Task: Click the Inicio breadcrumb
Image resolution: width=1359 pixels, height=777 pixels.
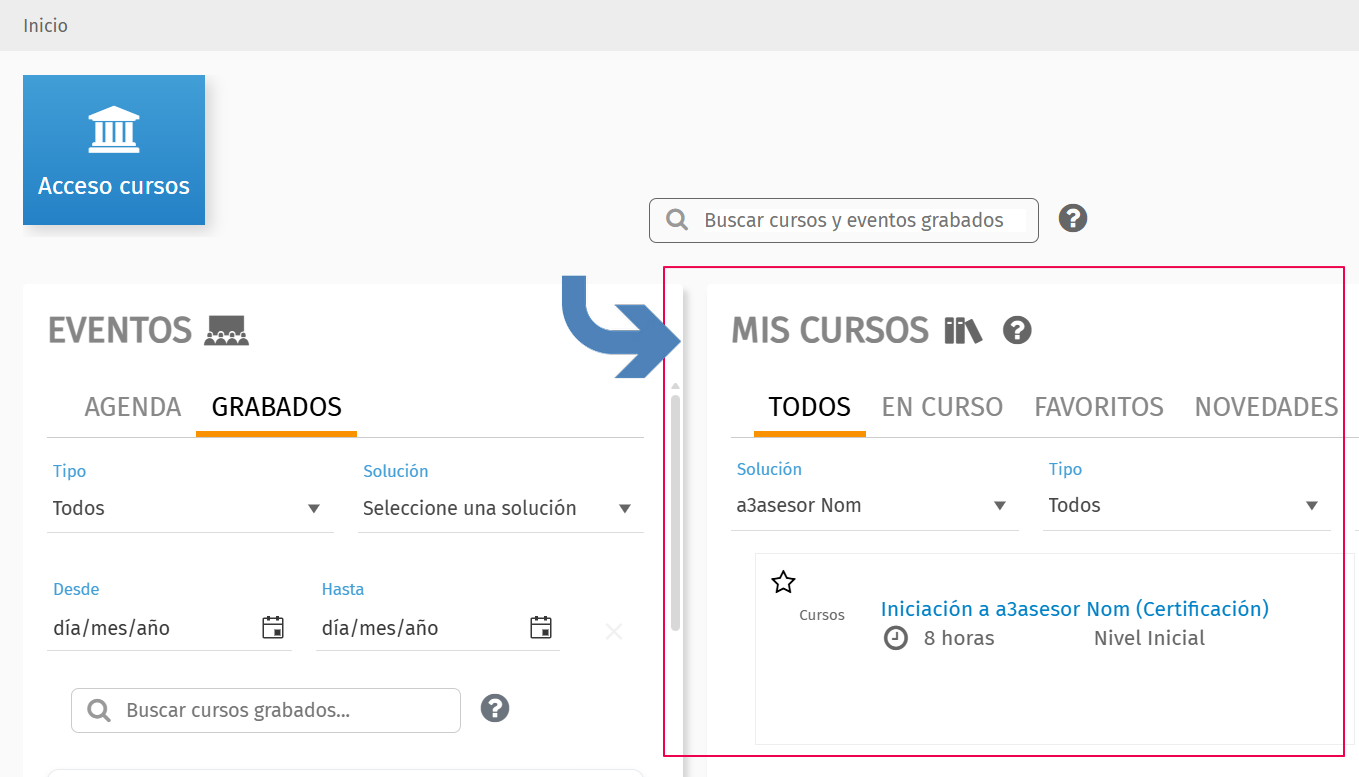Action: (46, 26)
